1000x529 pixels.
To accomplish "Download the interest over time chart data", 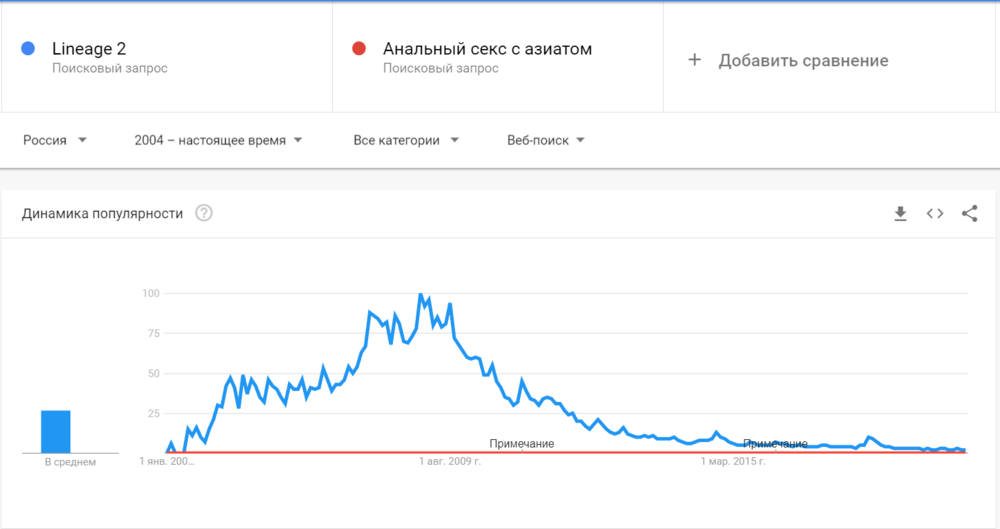I will (900, 213).
